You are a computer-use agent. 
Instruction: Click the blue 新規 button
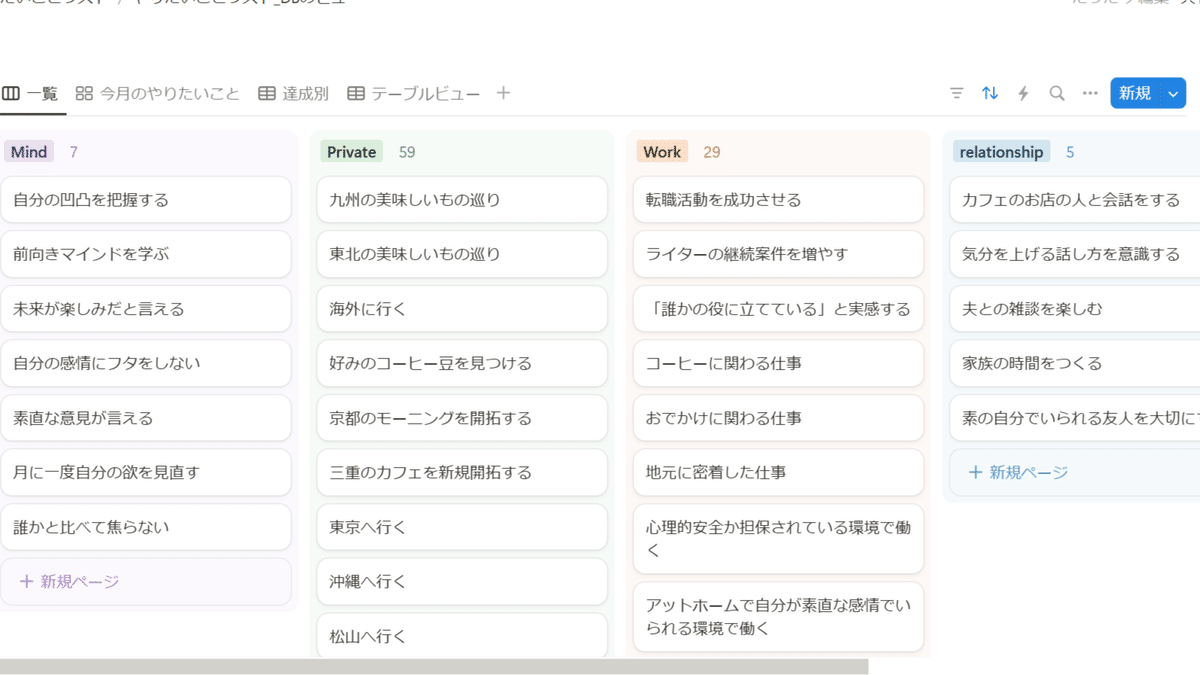coord(1135,93)
